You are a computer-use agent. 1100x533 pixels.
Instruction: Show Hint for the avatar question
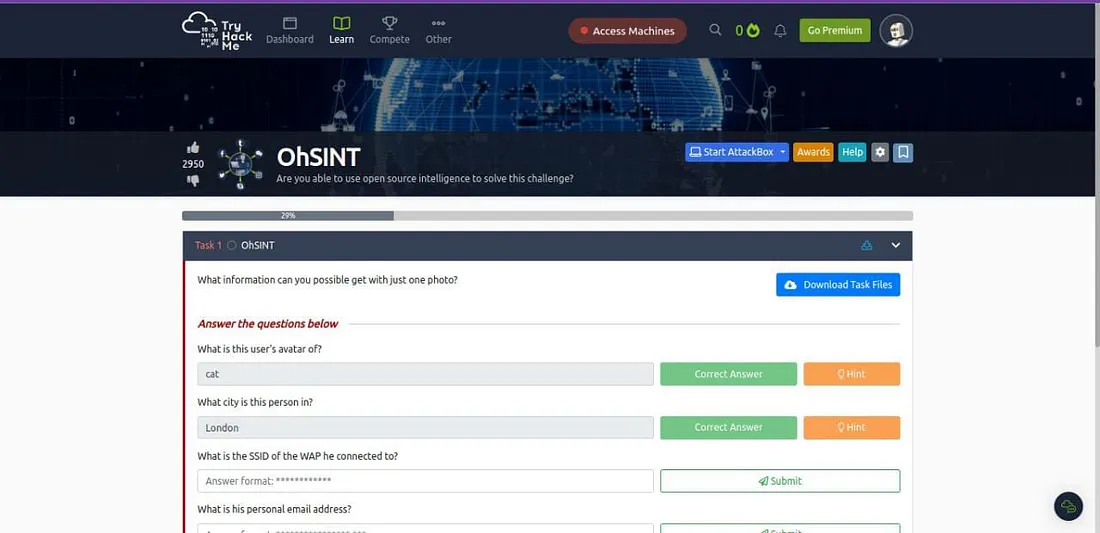851,374
